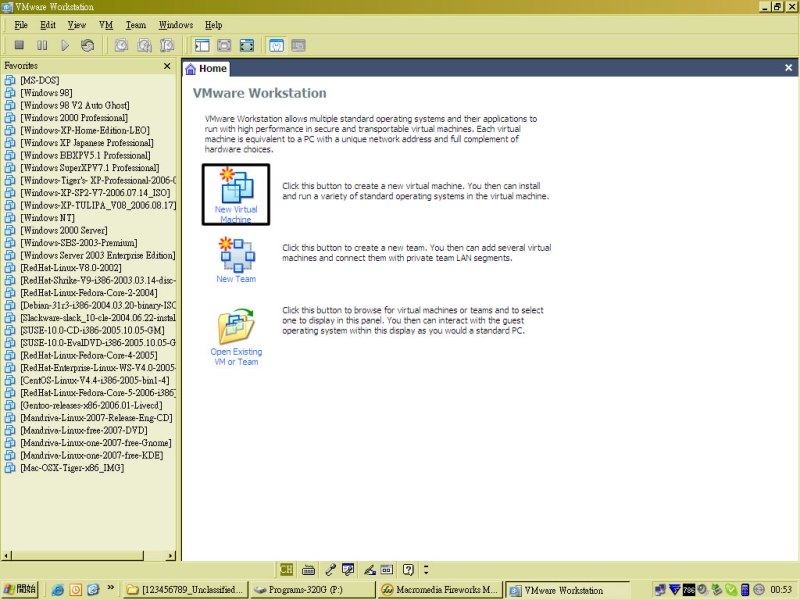Close the Favorites panel
This screenshot has height=600, width=800.
(167, 66)
